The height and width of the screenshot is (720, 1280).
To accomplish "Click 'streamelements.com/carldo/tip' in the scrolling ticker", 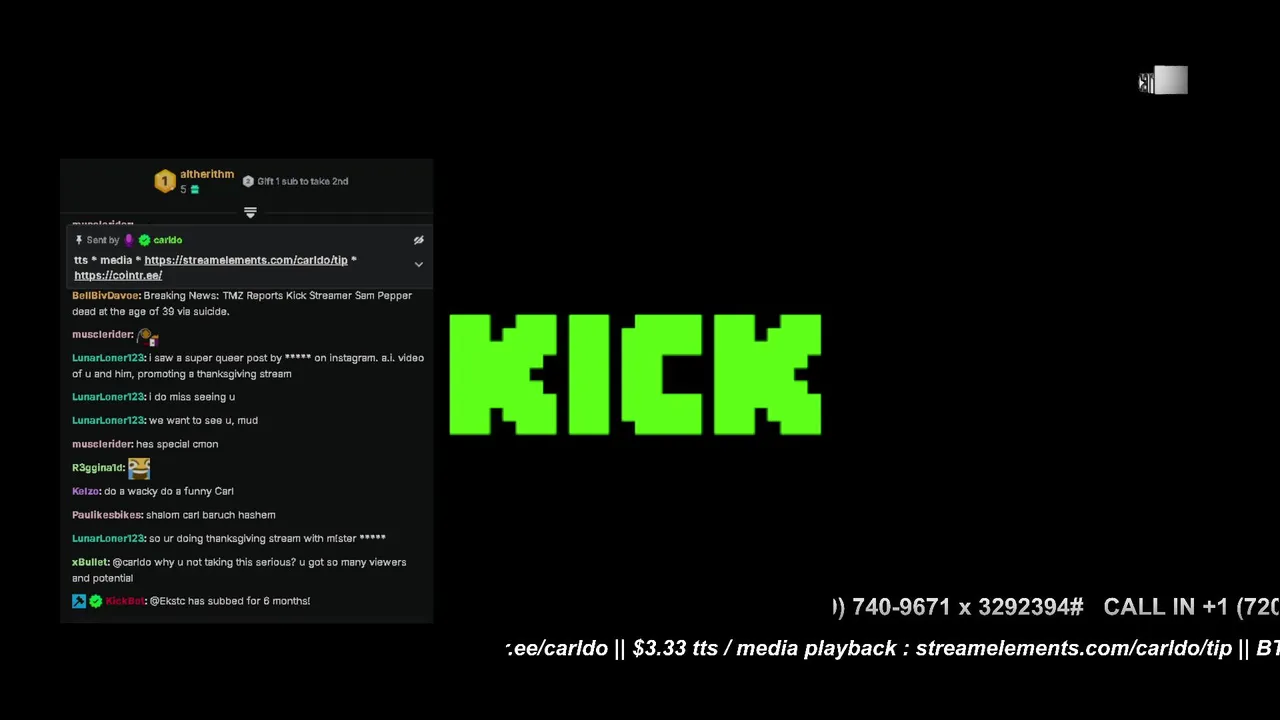I will pyautogui.click(x=1074, y=648).
